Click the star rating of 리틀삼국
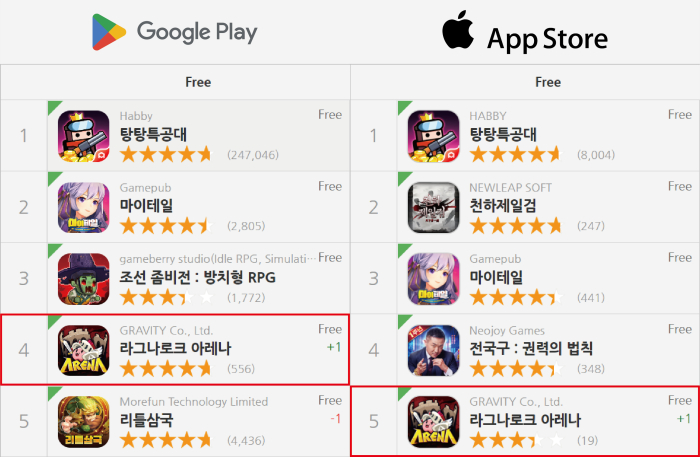This screenshot has width=700, height=457. click(x=166, y=440)
